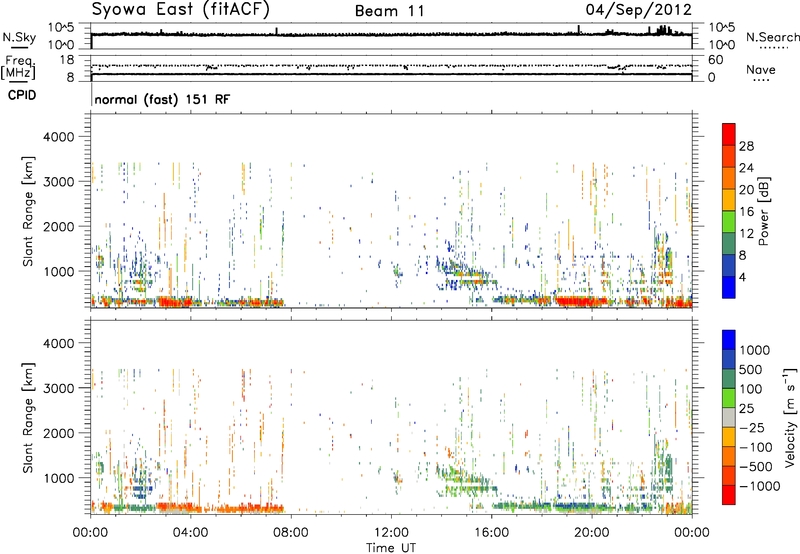Click the blue top segment of Velocity colorbar

[729, 340]
